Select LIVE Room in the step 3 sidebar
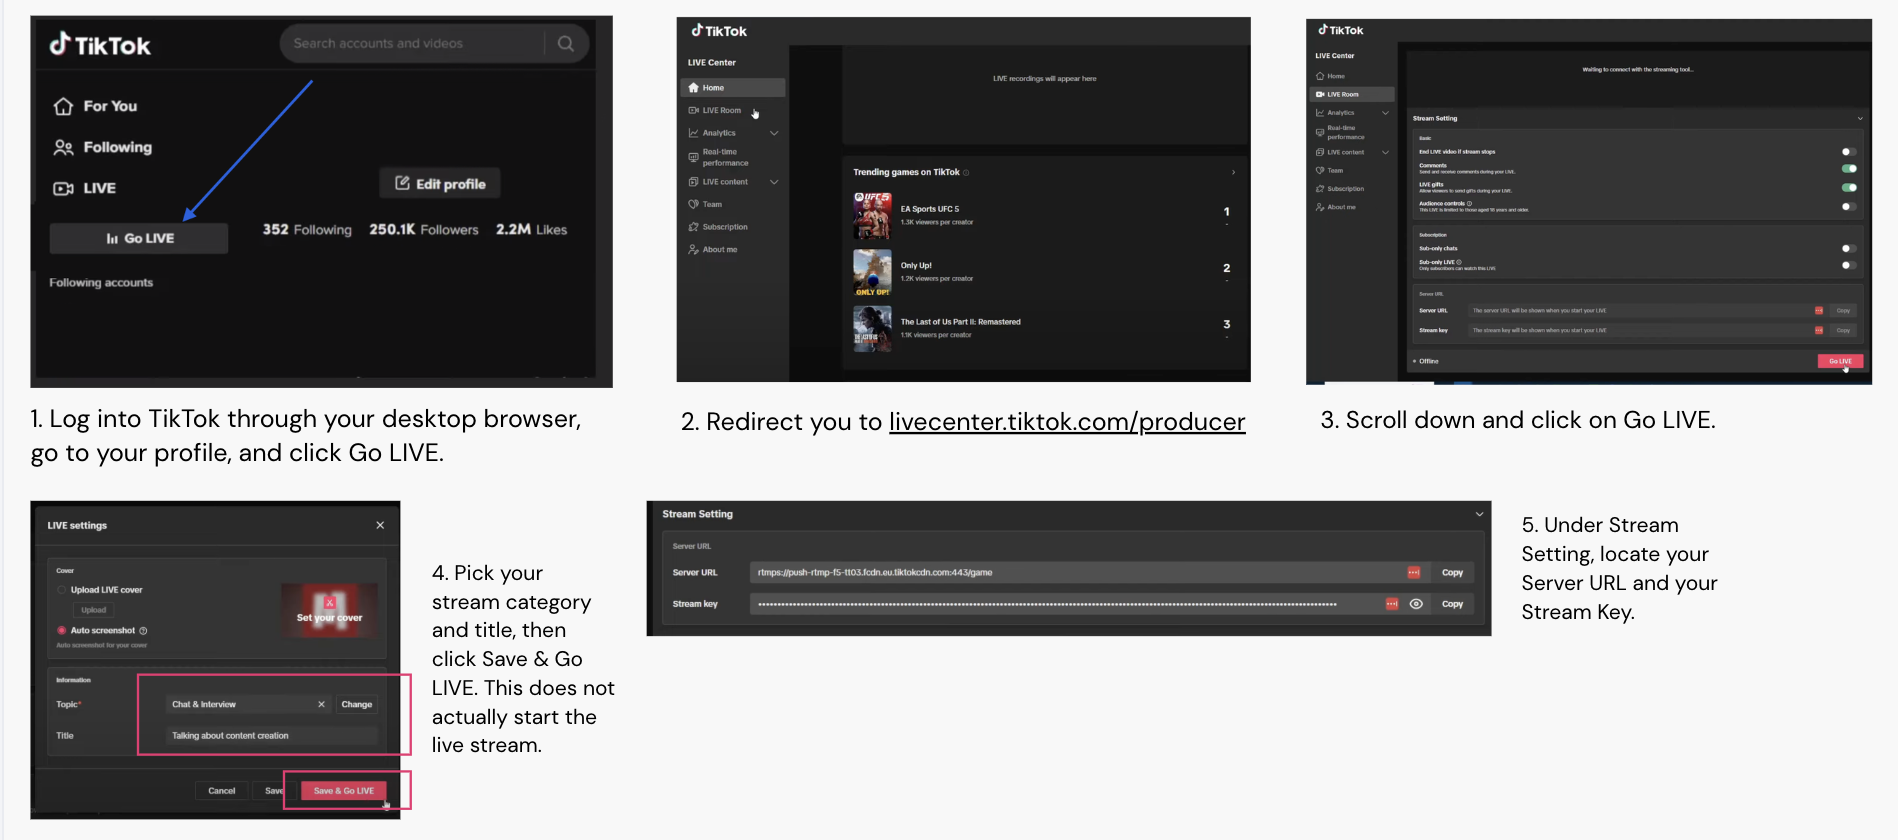 [1351, 95]
